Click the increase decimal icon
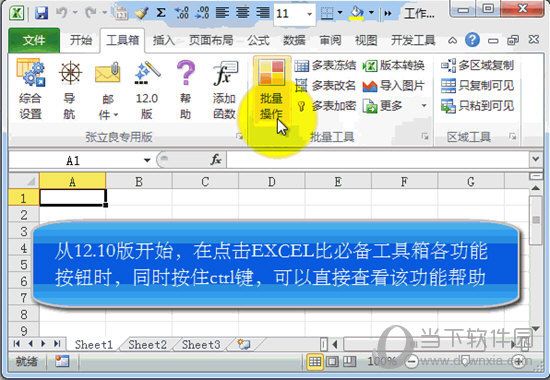The width and height of the screenshot is (550, 380). pos(182,13)
